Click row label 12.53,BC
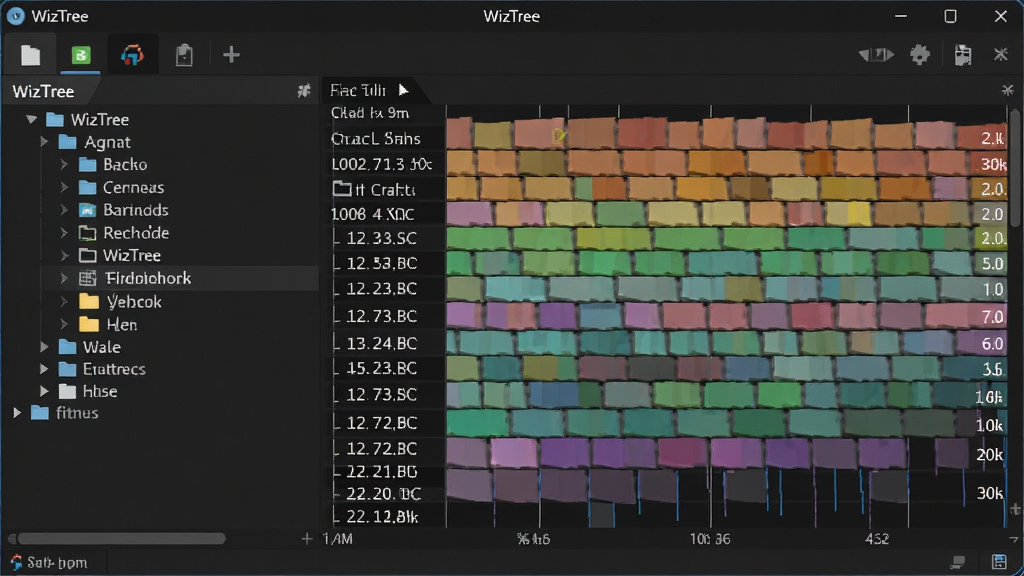 point(381,264)
